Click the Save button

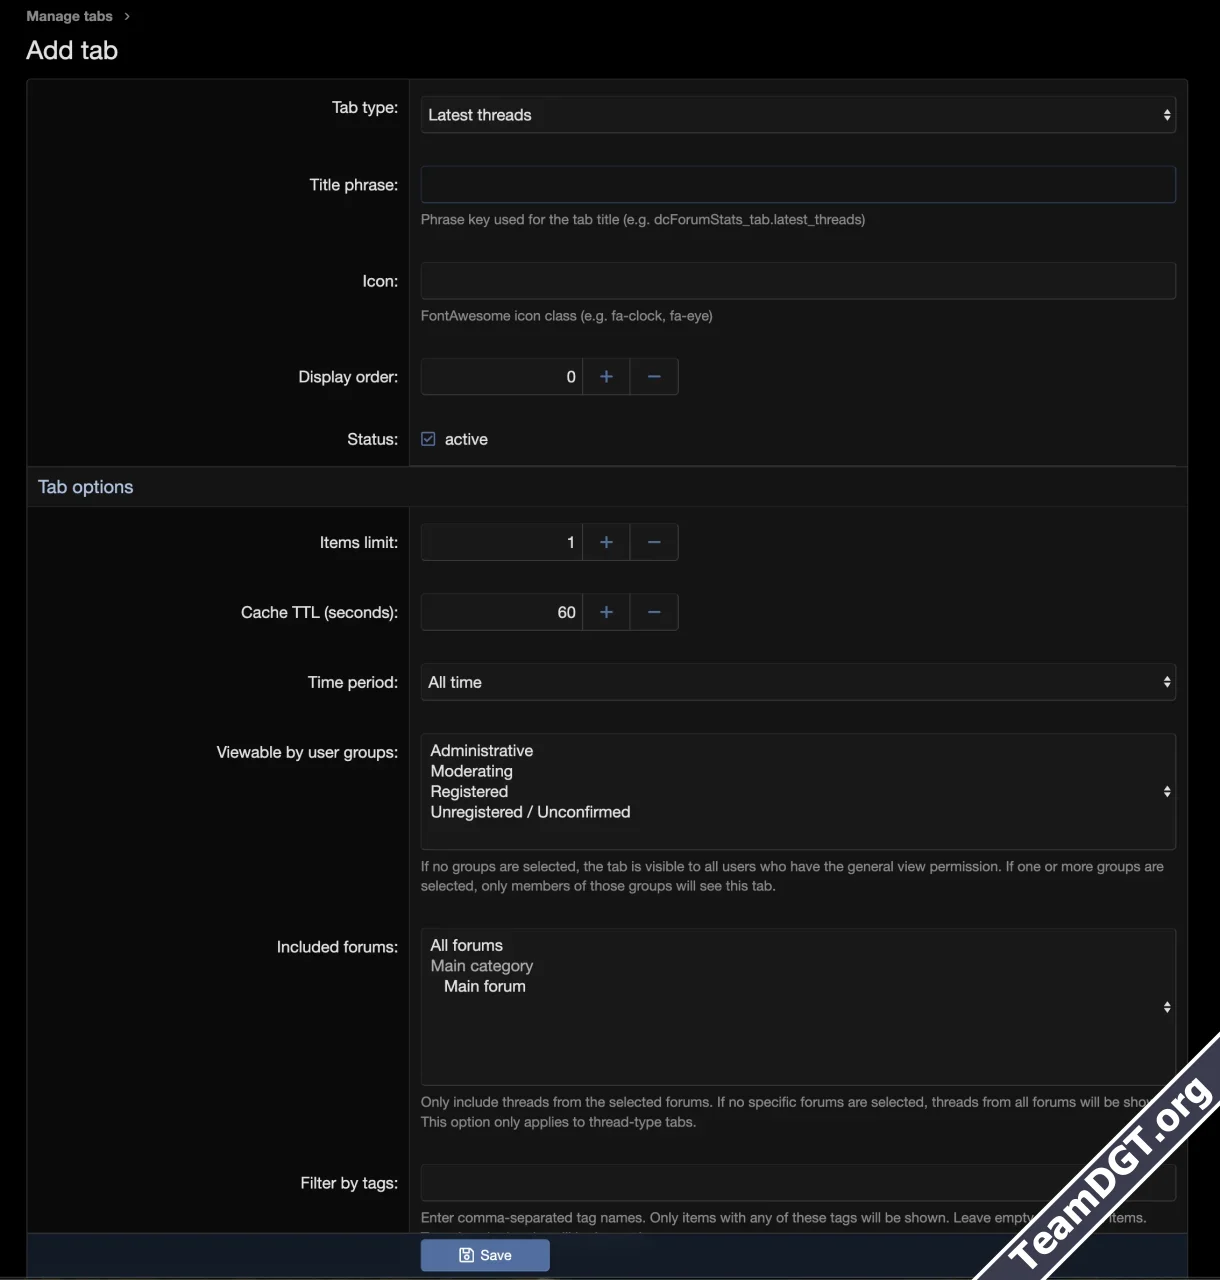pyautogui.click(x=485, y=1255)
